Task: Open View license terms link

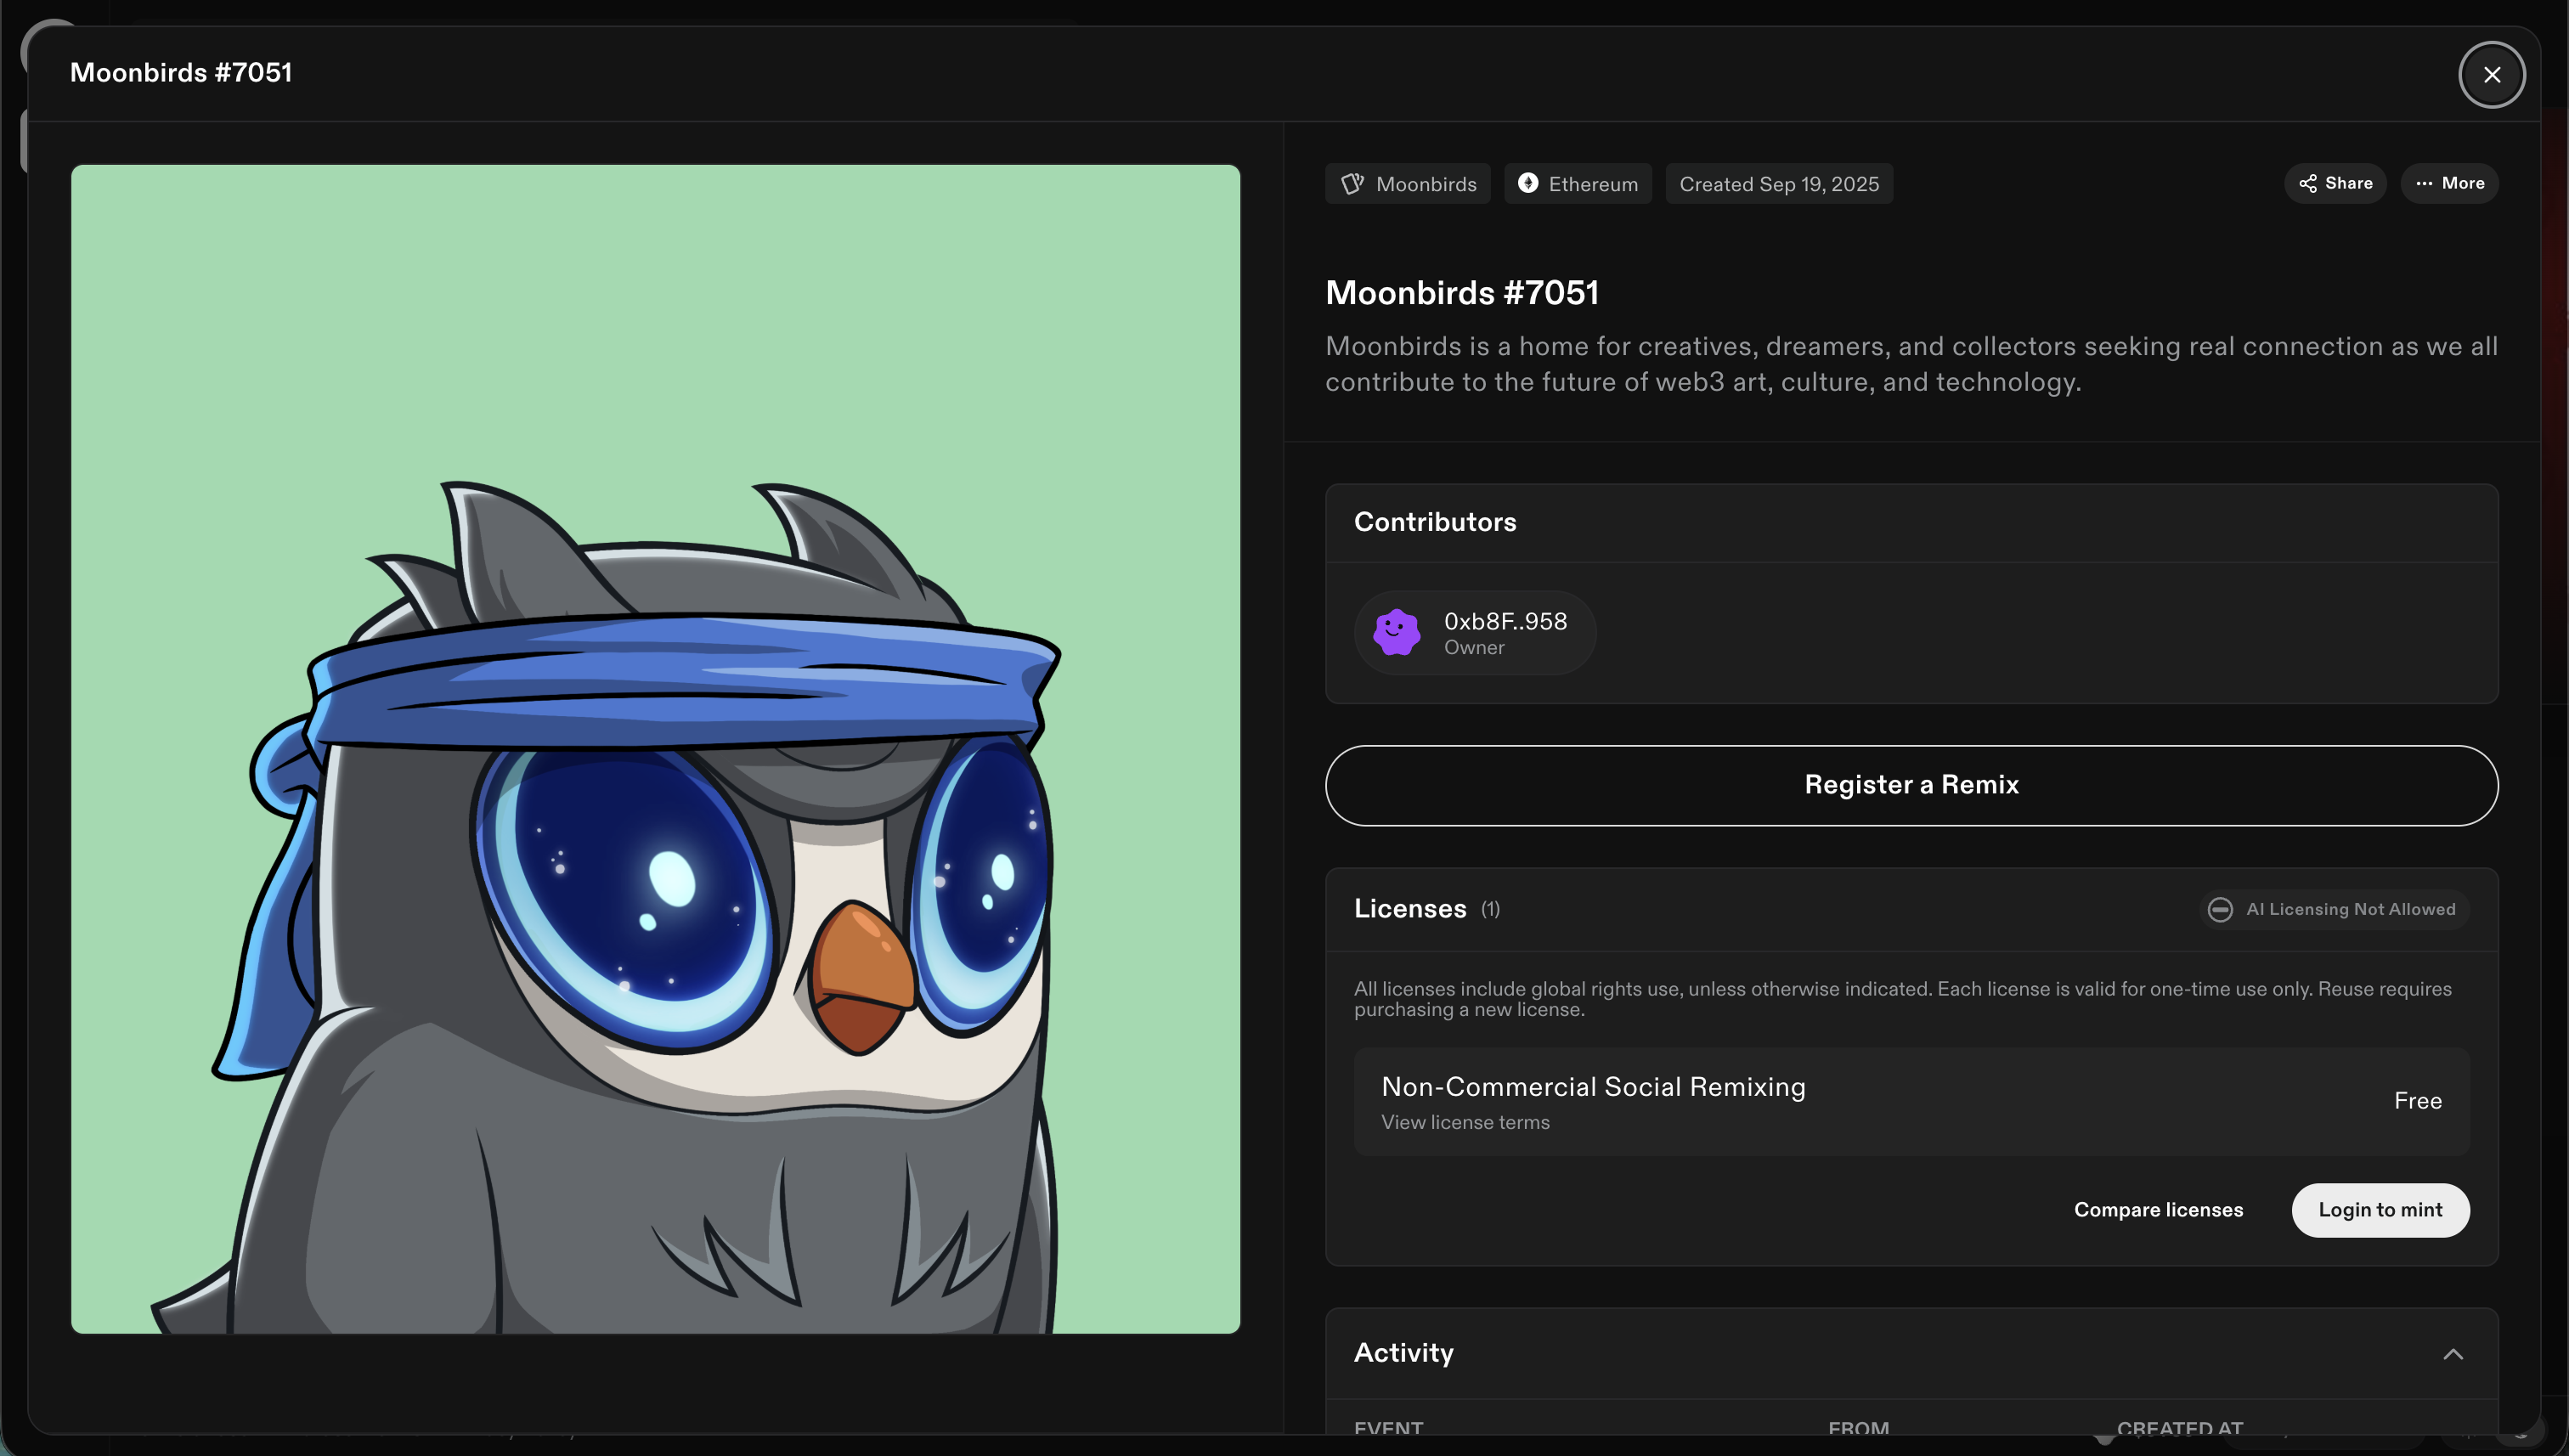Action: pos(1465,1123)
